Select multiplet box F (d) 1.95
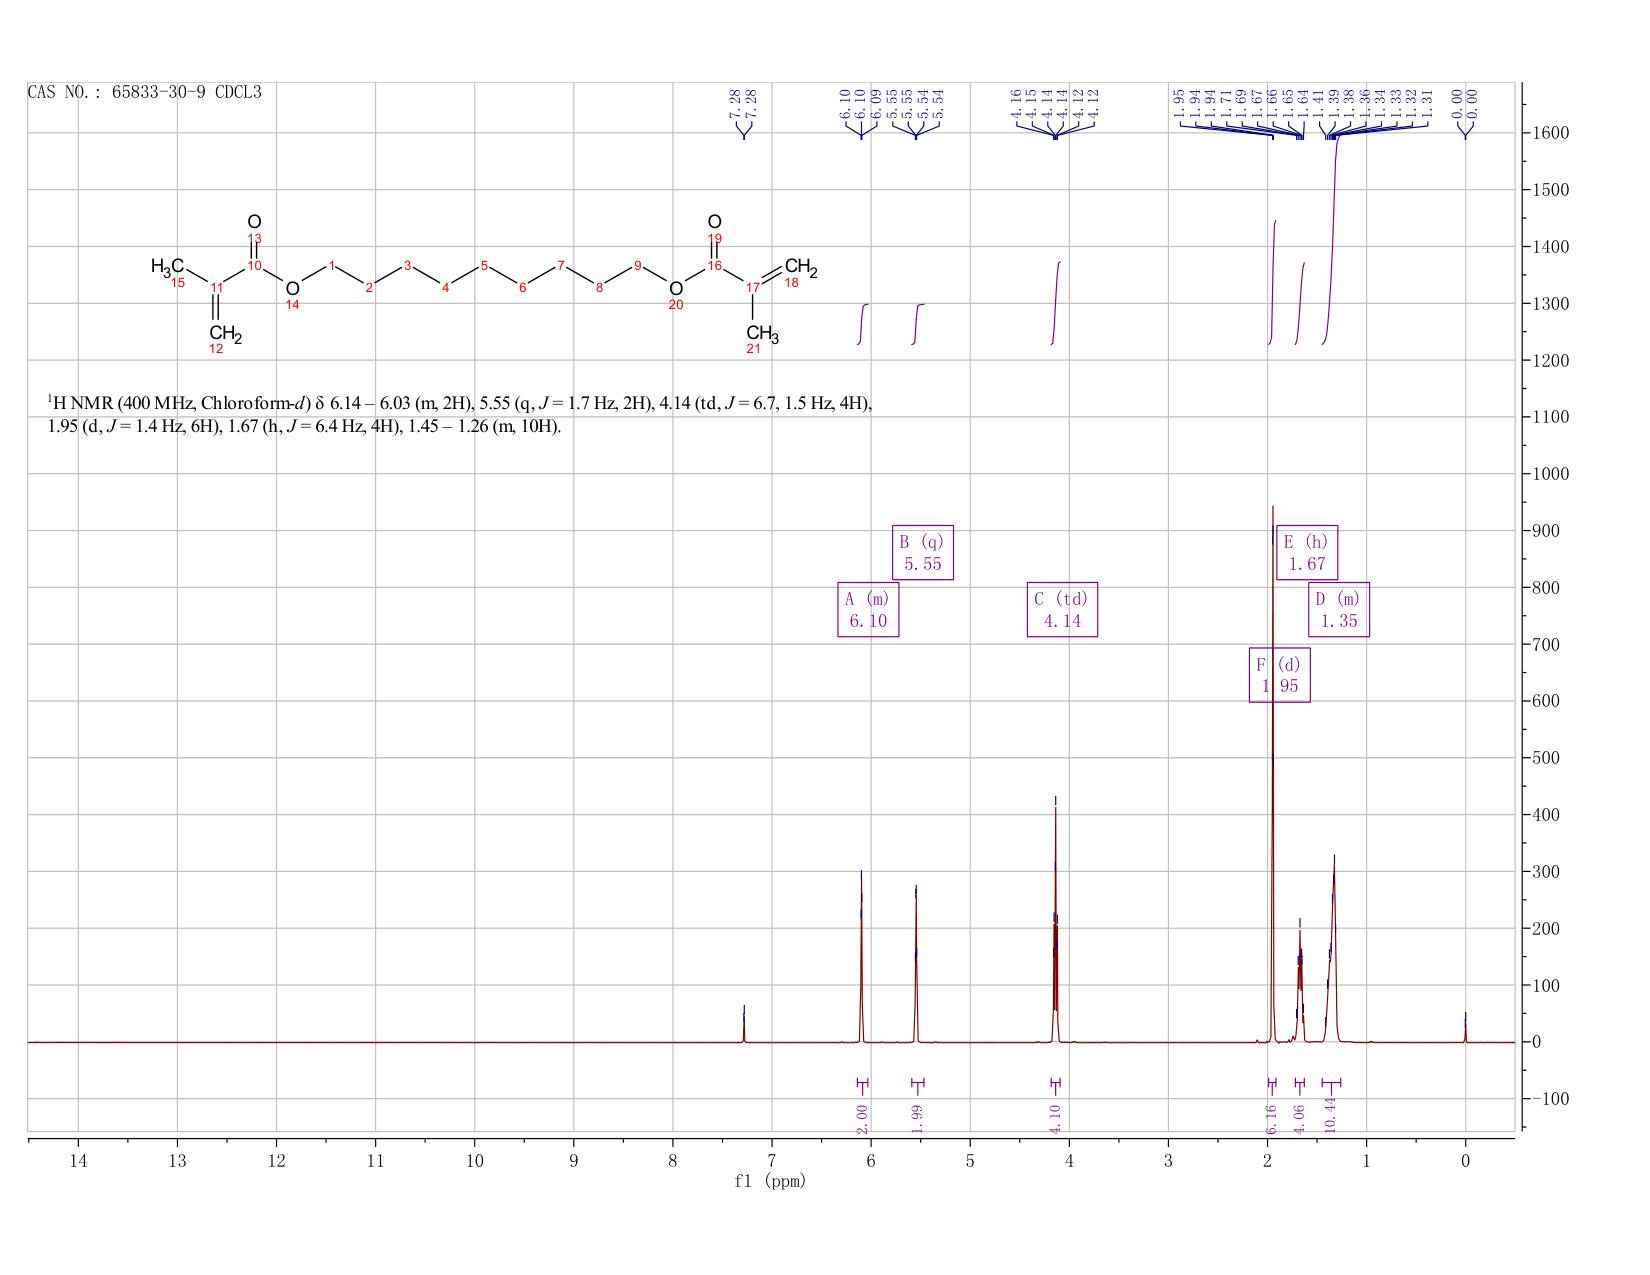This screenshot has width=1650, height=1275. pos(1280,675)
